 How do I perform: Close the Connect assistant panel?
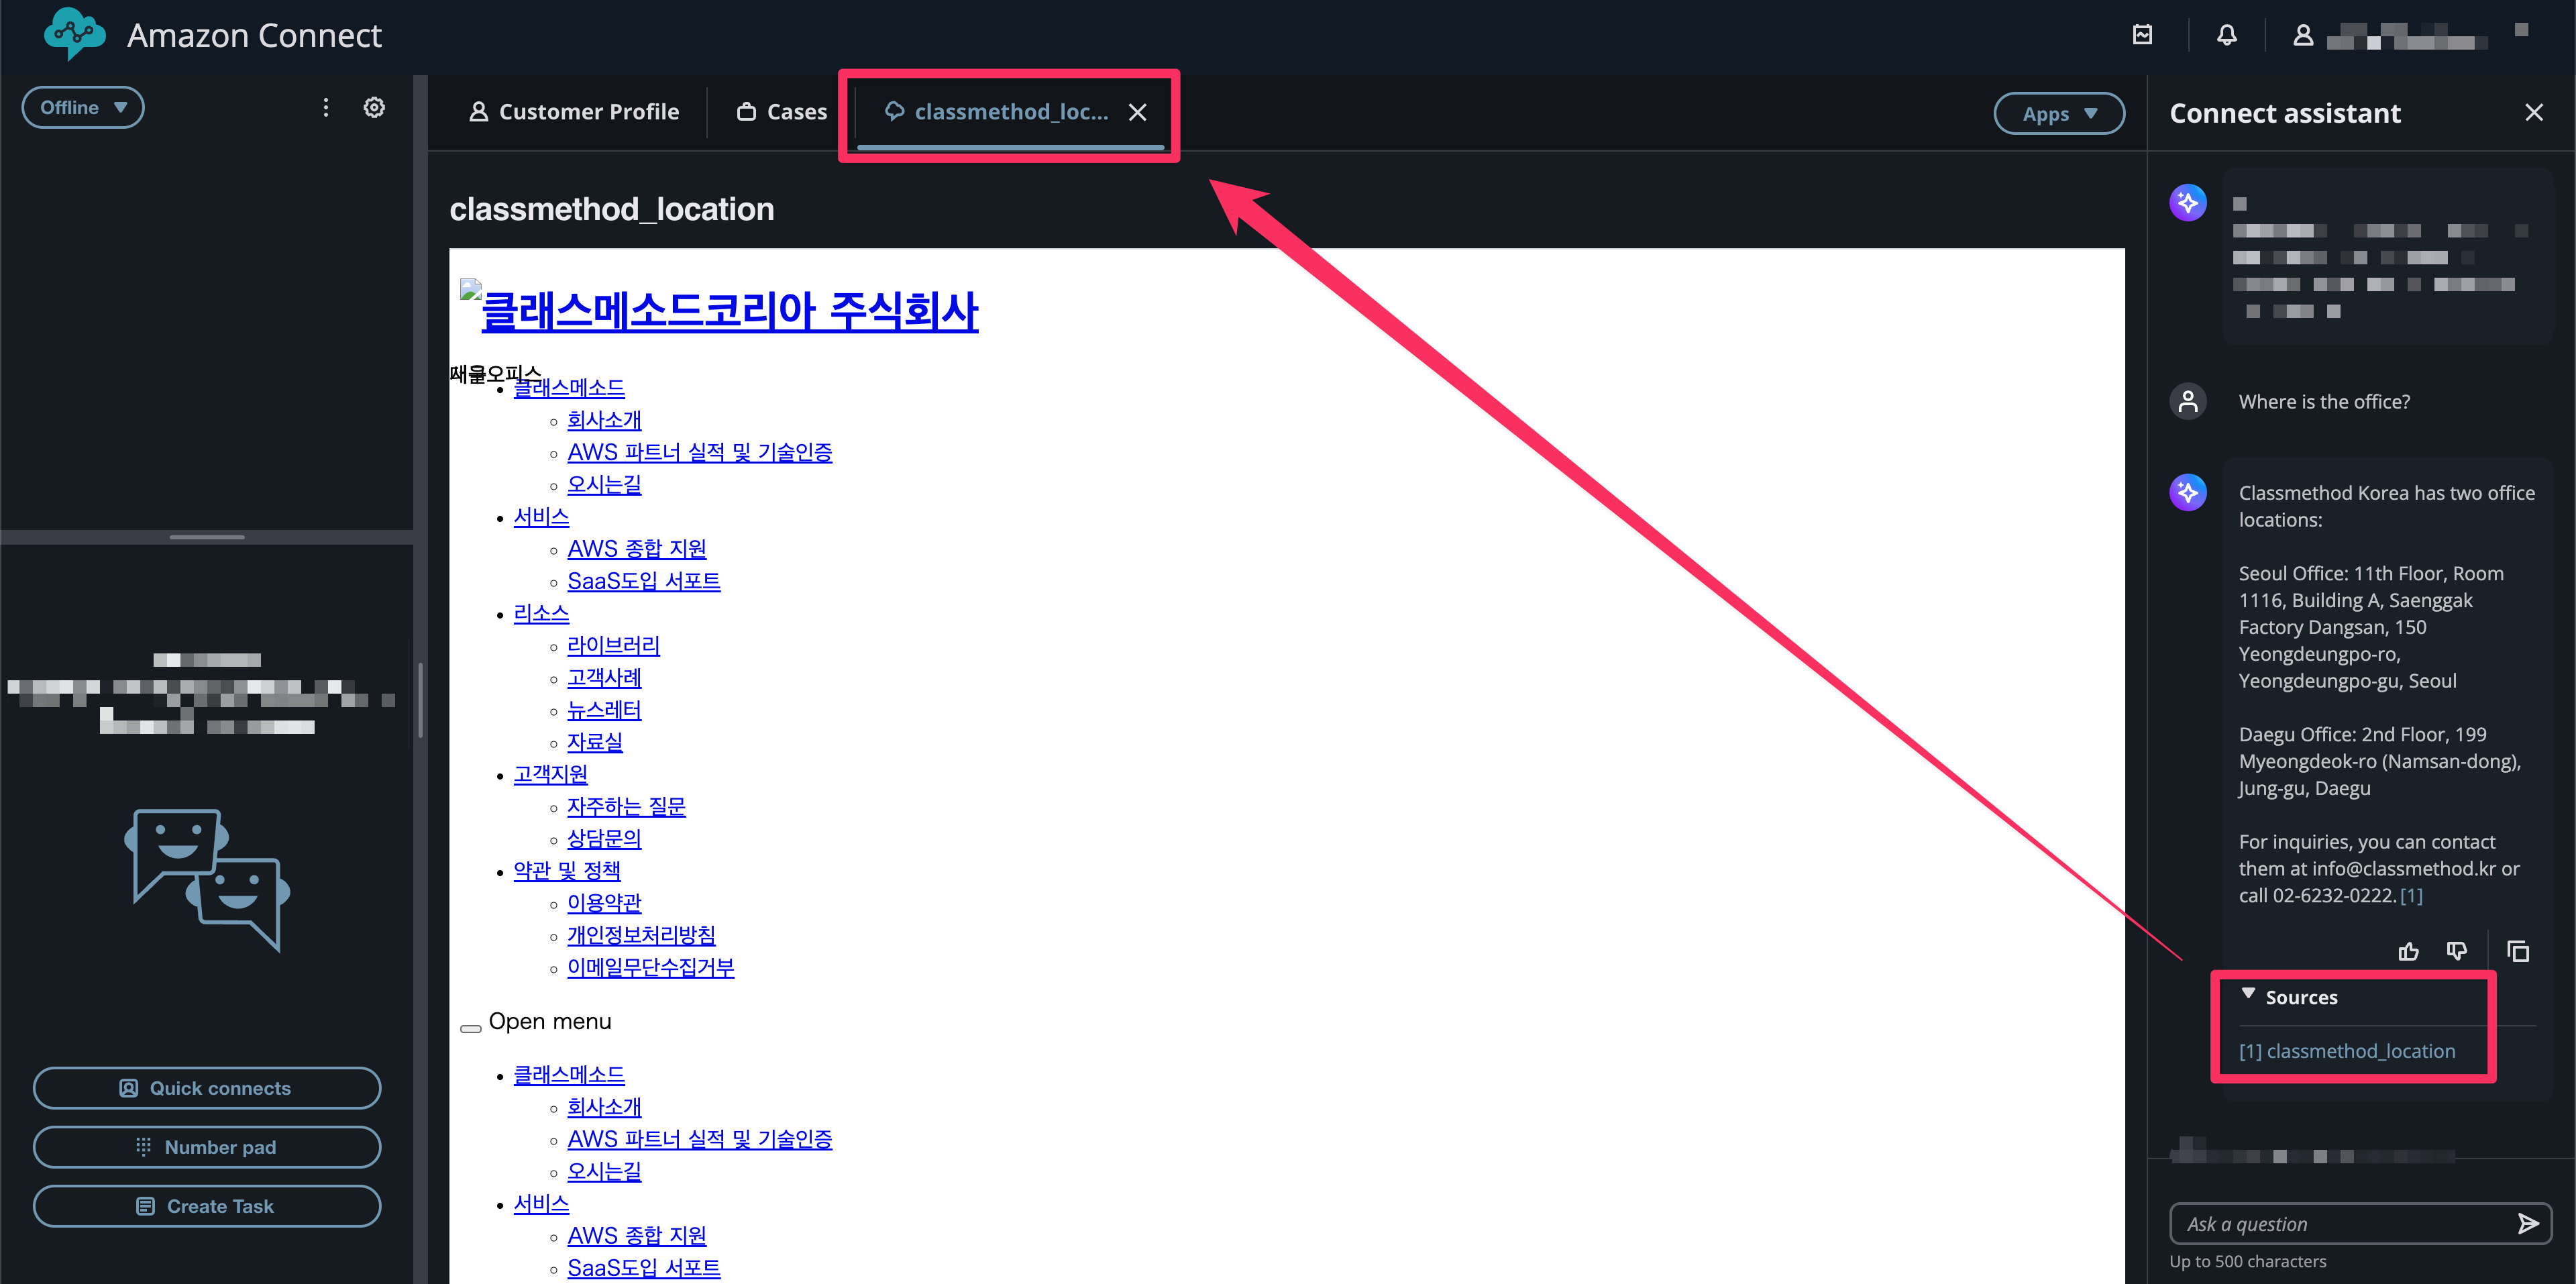pos(2534,113)
